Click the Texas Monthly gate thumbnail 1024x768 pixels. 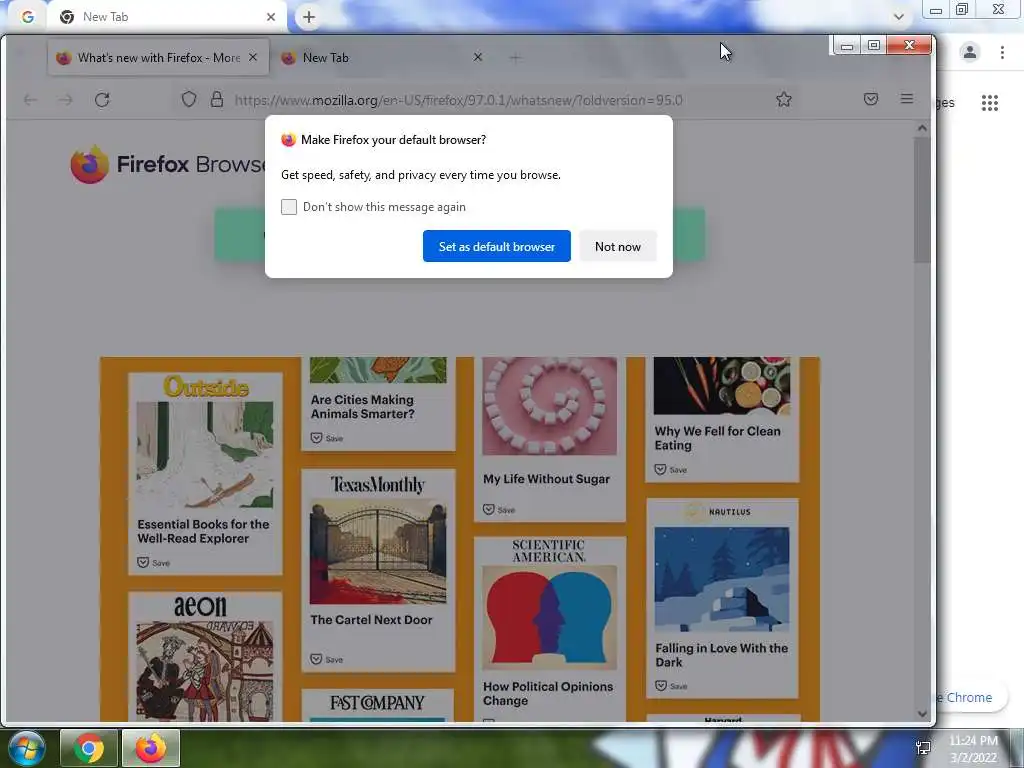pos(377,552)
